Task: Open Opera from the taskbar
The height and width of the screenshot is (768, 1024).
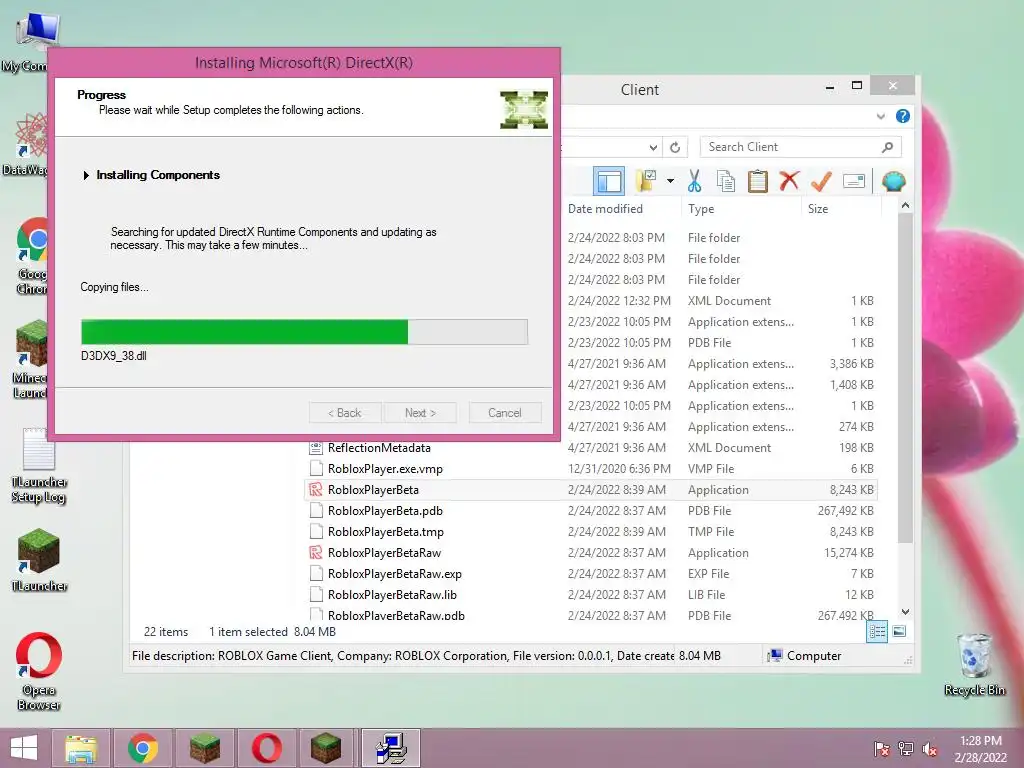Action: coord(266,748)
